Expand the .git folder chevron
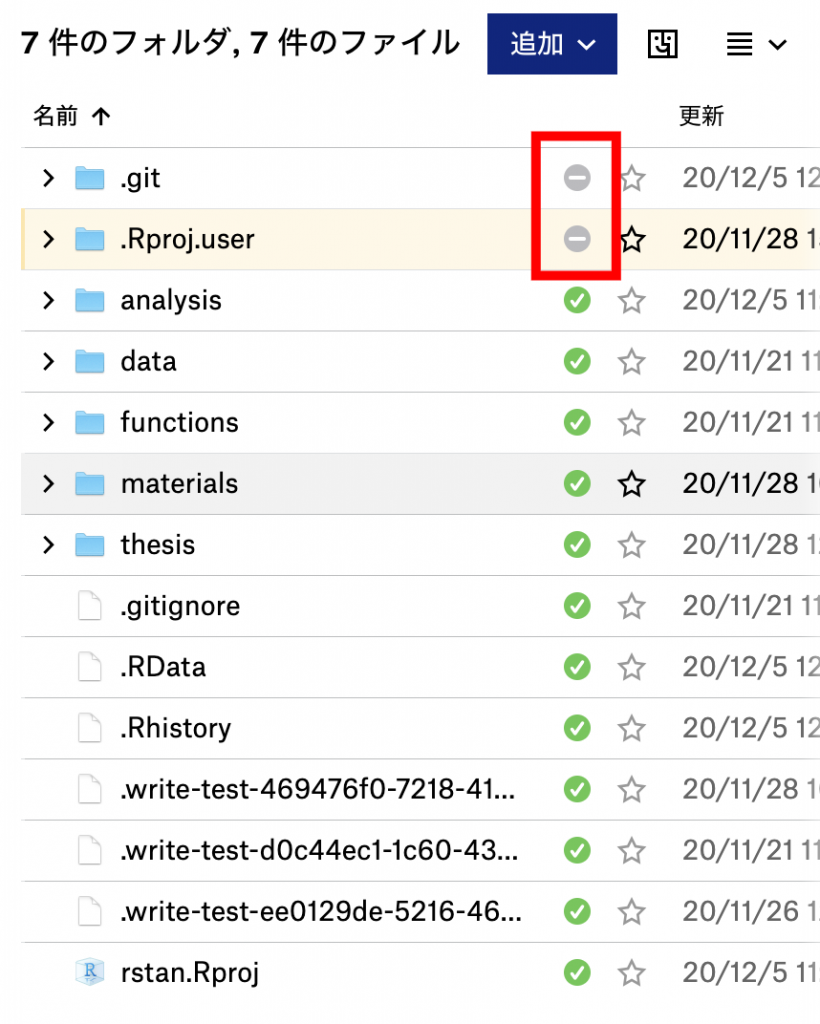Viewport: 820px width, 1024px height. tap(47, 179)
